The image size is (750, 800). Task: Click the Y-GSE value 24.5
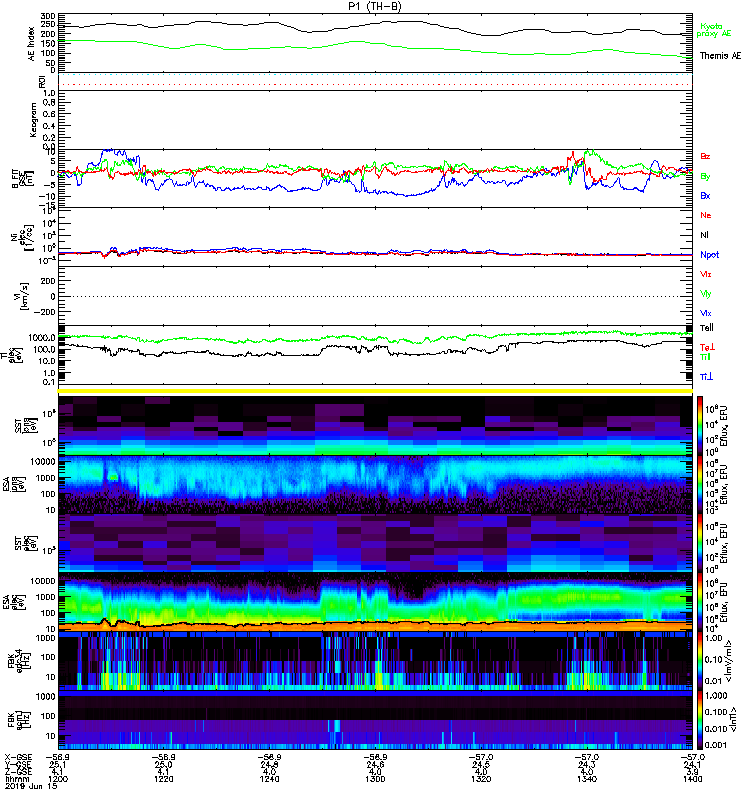pos(481,764)
